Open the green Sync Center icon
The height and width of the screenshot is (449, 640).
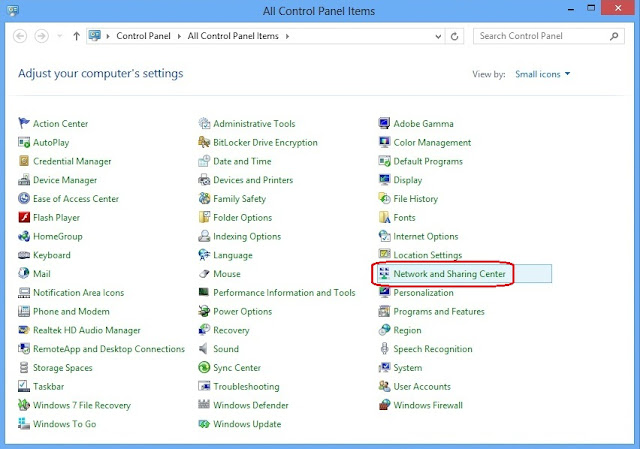point(204,367)
